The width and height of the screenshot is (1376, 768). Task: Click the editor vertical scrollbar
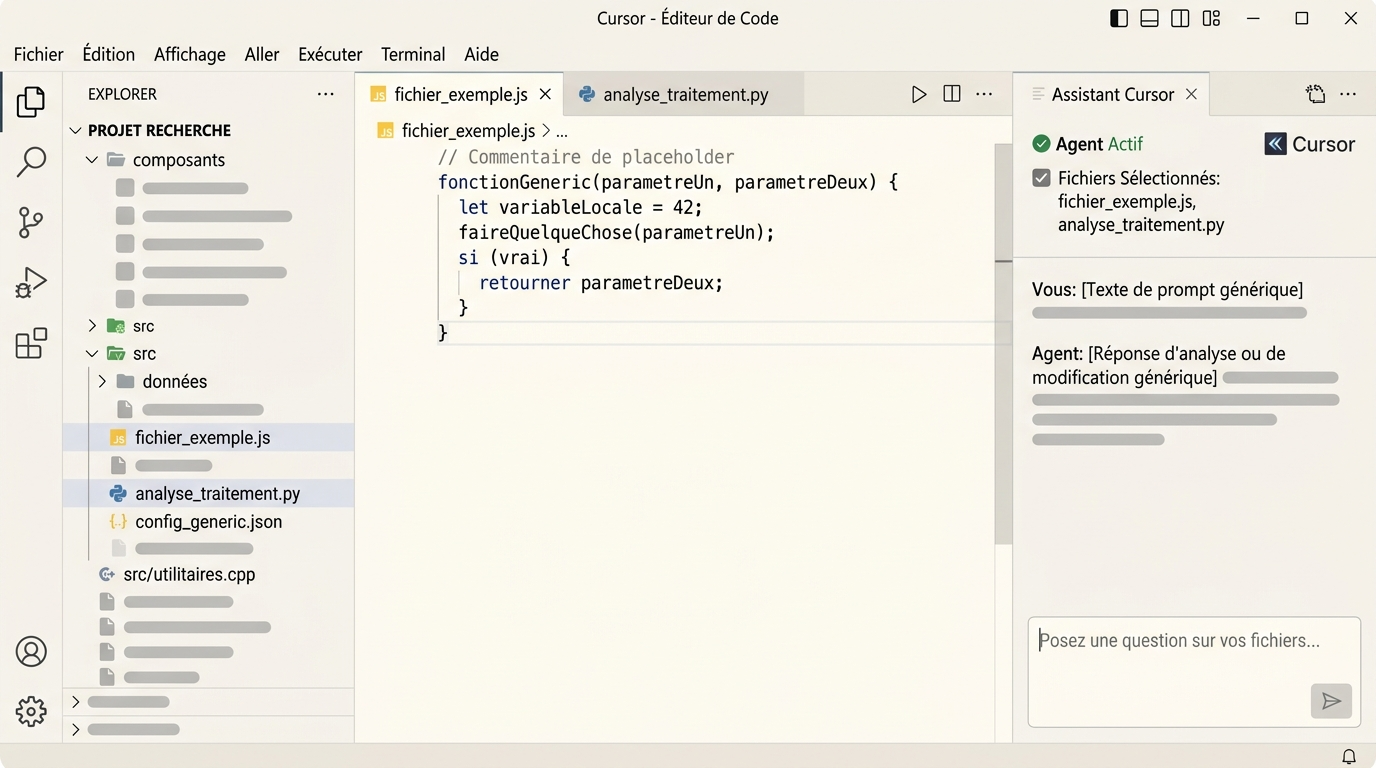tap(1003, 343)
